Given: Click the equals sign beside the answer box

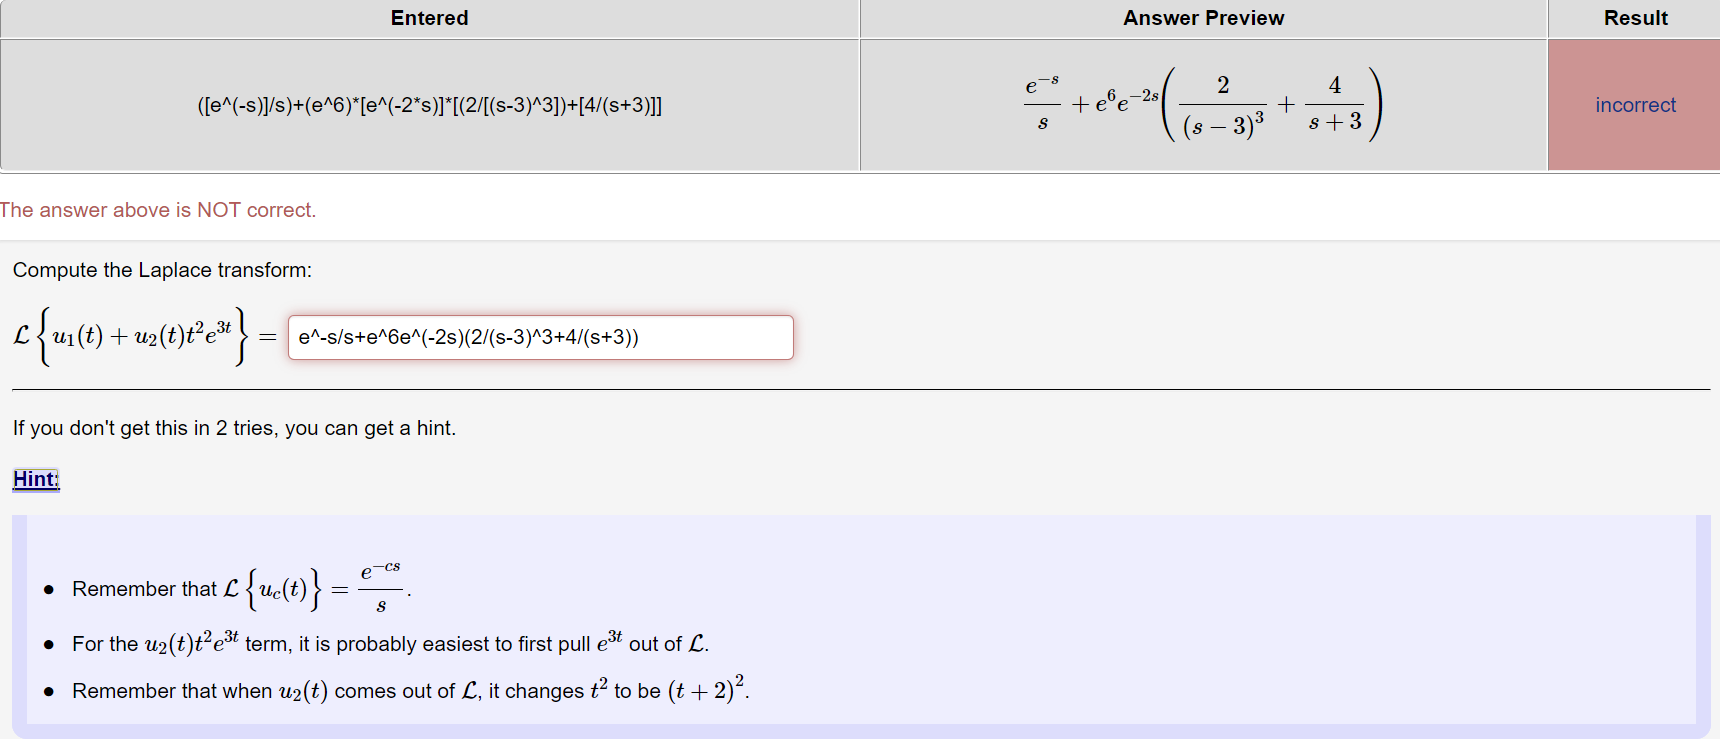Looking at the screenshot, I should (266, 337).
